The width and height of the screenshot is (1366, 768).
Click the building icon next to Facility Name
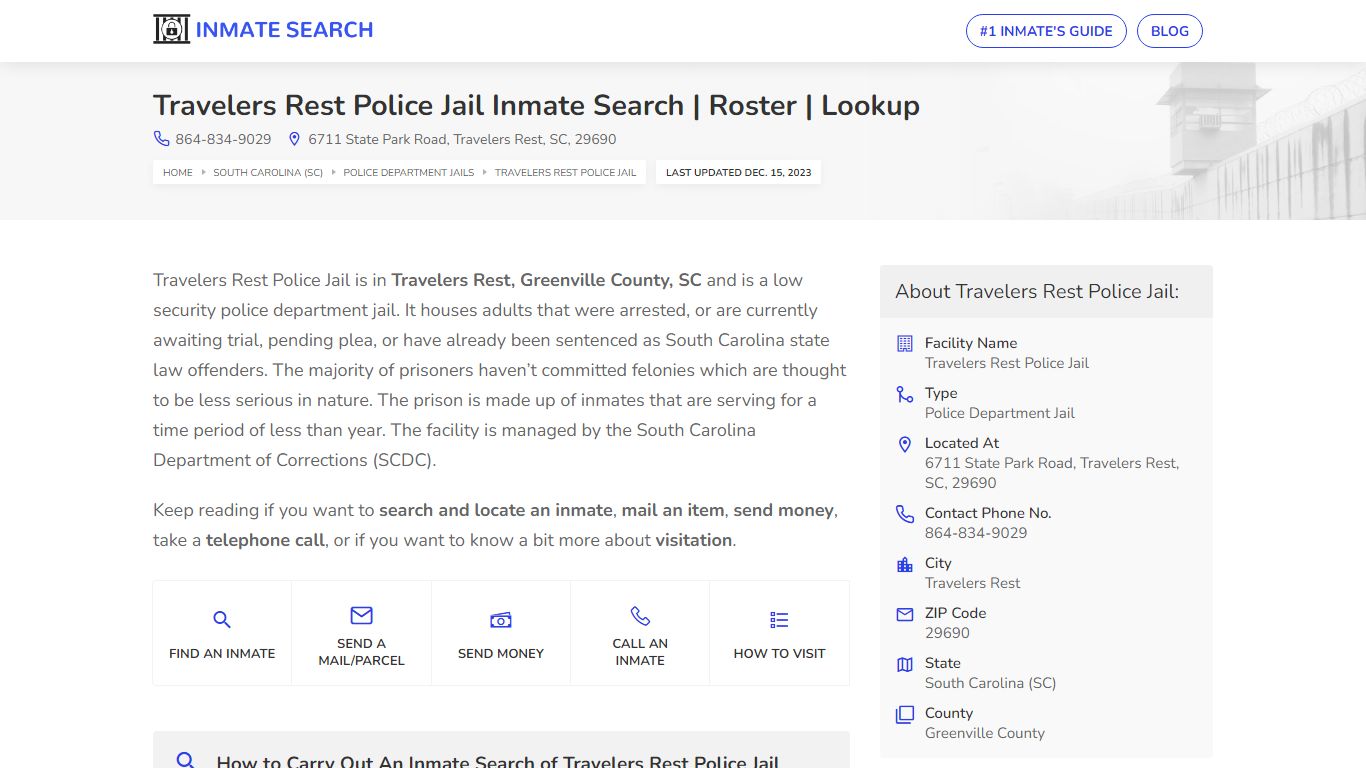(905, 343)
